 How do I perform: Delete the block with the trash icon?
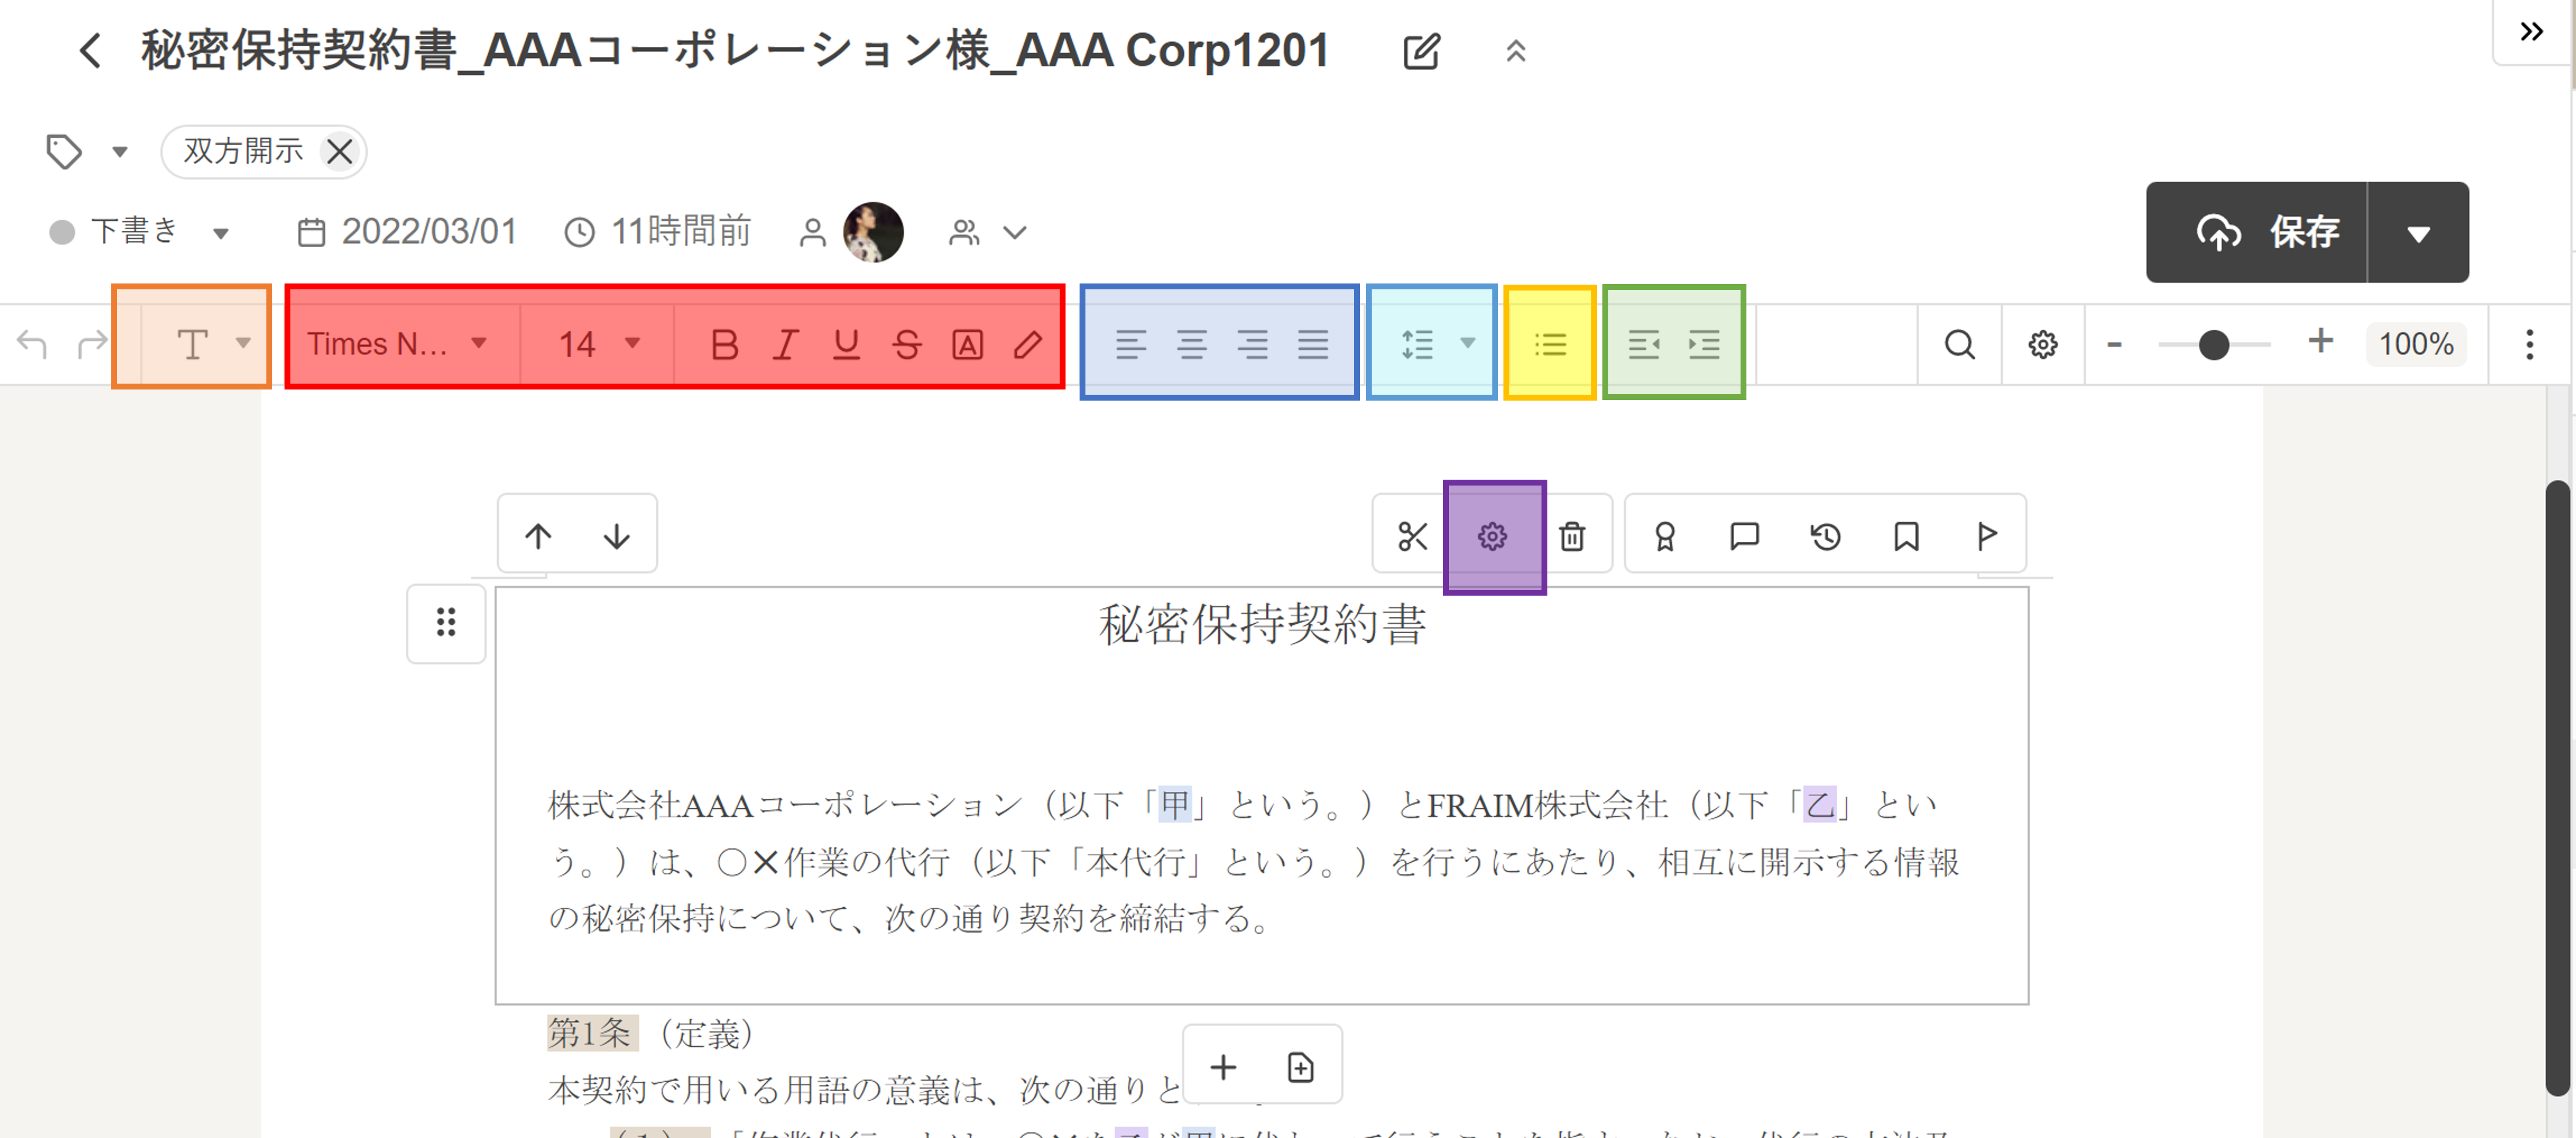[1572, 536]
